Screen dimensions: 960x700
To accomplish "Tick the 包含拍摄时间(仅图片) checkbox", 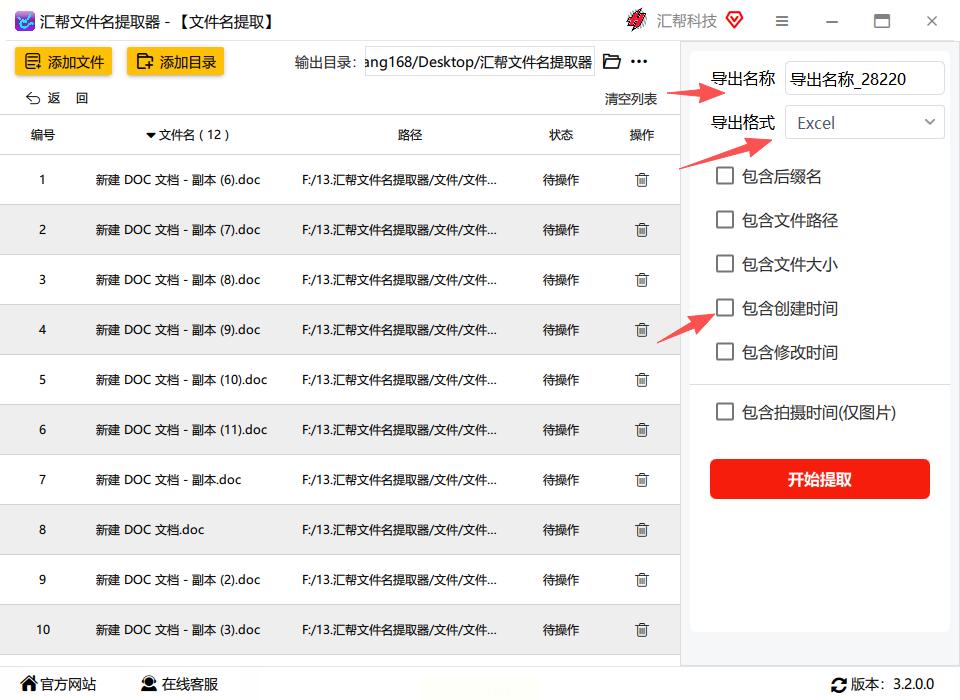I will [x=725, y=411].
